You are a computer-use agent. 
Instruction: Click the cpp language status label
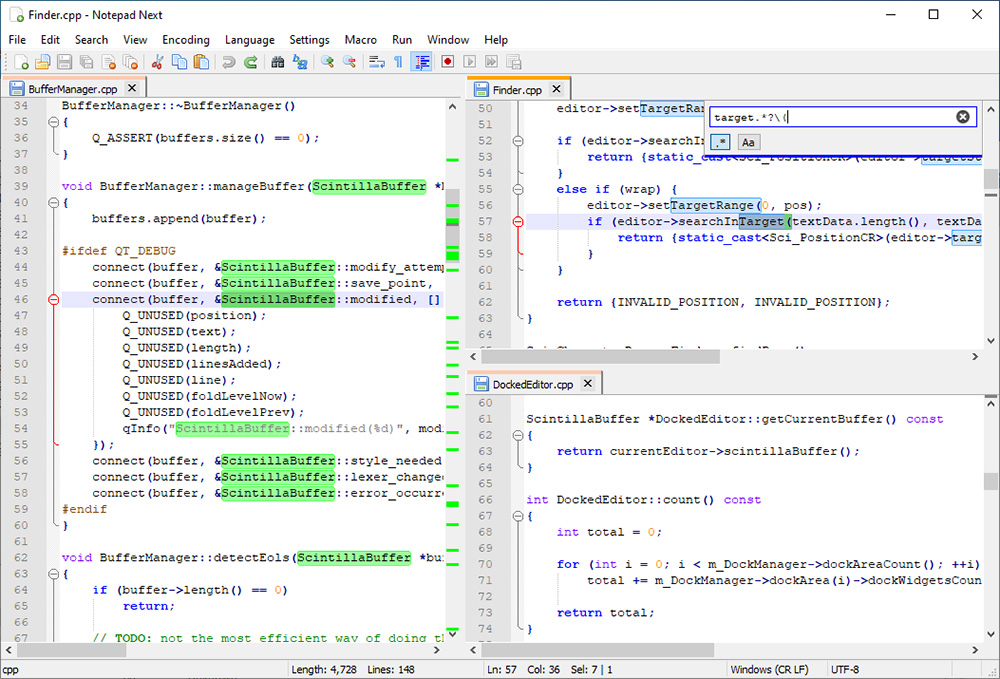pos(10,670)
